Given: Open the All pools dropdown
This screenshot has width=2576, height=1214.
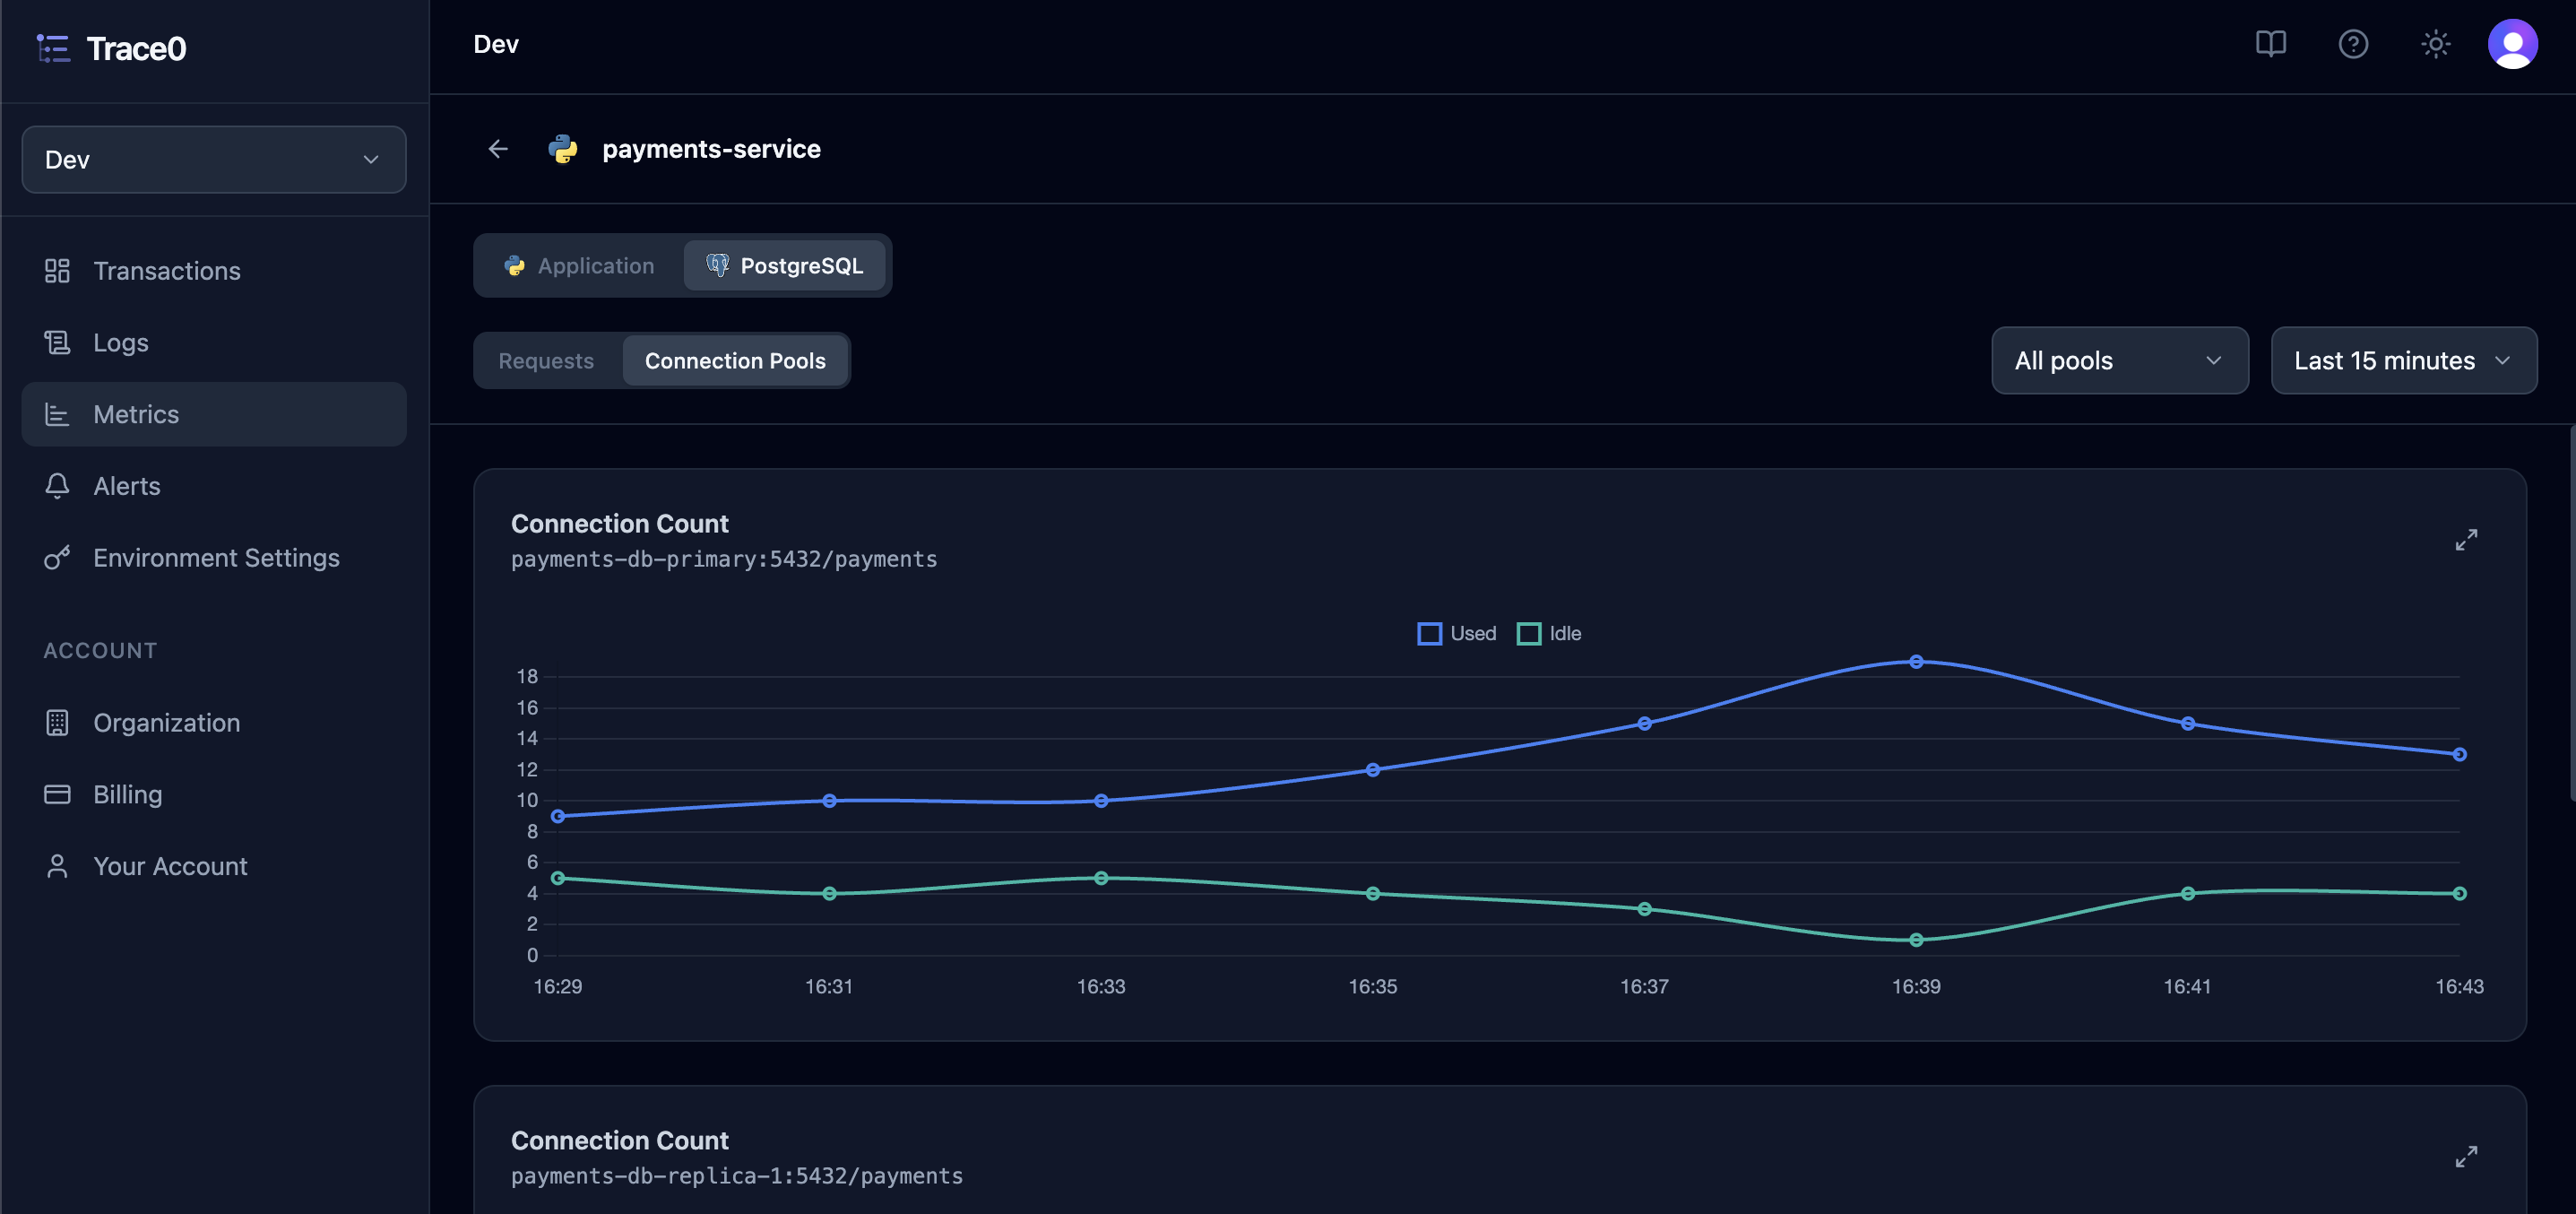Looking at the screenshot, I should (x=2119, y=360).
